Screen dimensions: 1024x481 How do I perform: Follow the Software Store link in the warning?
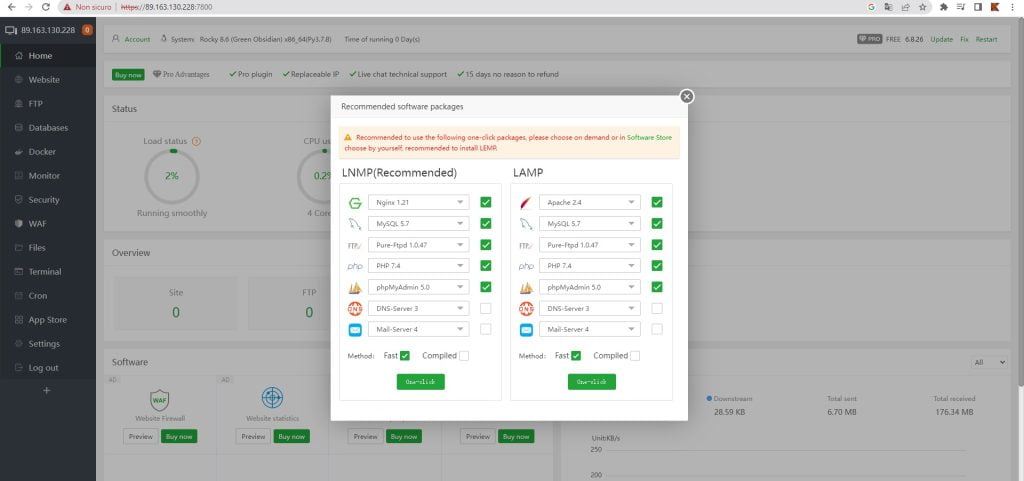pos(649,137)
